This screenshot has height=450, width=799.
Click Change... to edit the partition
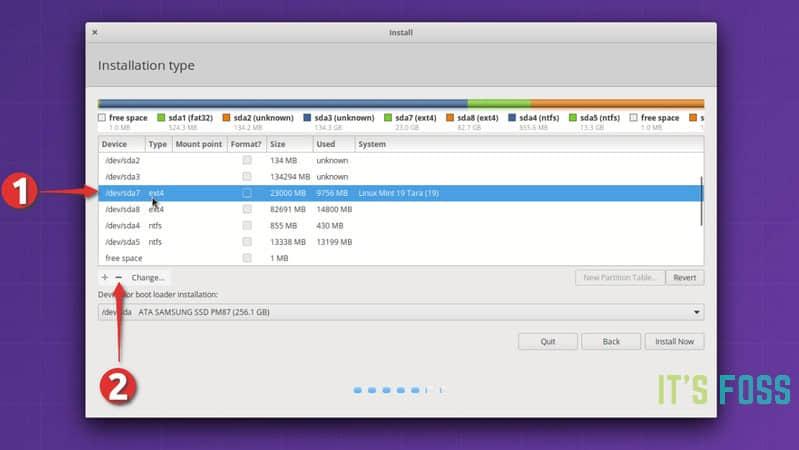coord(148,277)
